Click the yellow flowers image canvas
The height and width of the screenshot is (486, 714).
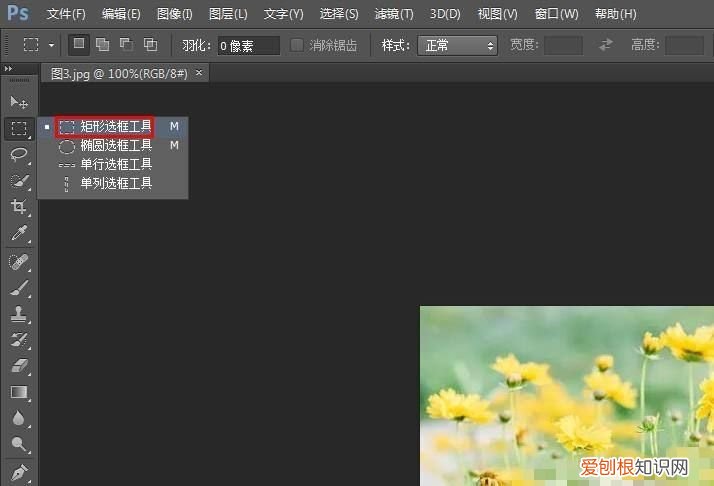point(567,396)
